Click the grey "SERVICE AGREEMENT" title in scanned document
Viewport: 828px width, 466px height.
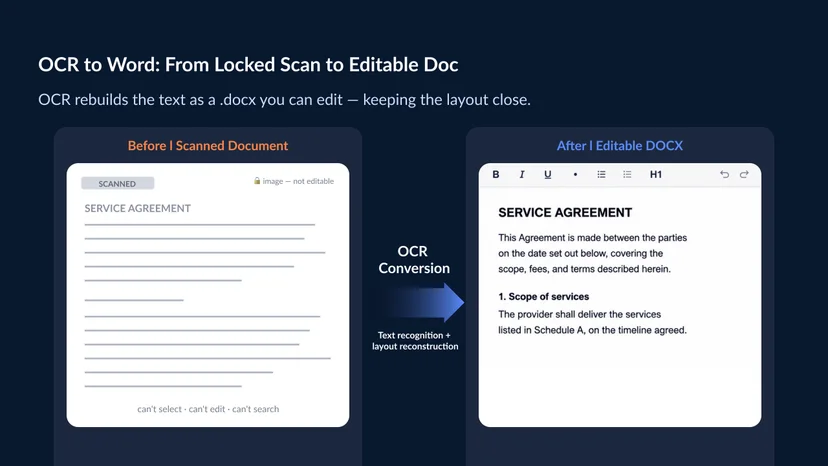[x=137, y=208]
